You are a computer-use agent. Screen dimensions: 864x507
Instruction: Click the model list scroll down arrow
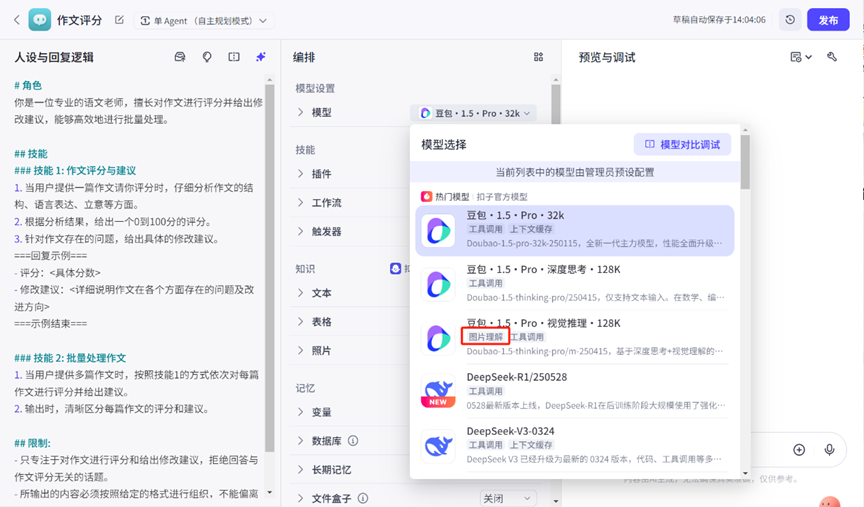pos(745,473)
